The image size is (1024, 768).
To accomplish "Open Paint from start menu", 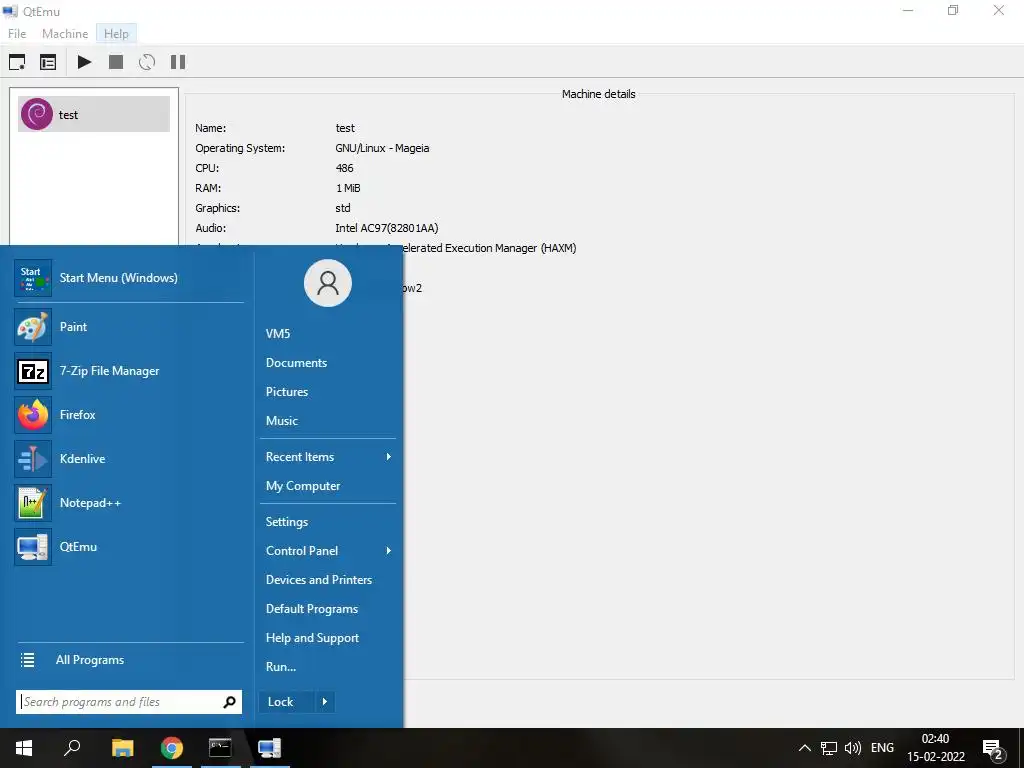I will (129, 327).
